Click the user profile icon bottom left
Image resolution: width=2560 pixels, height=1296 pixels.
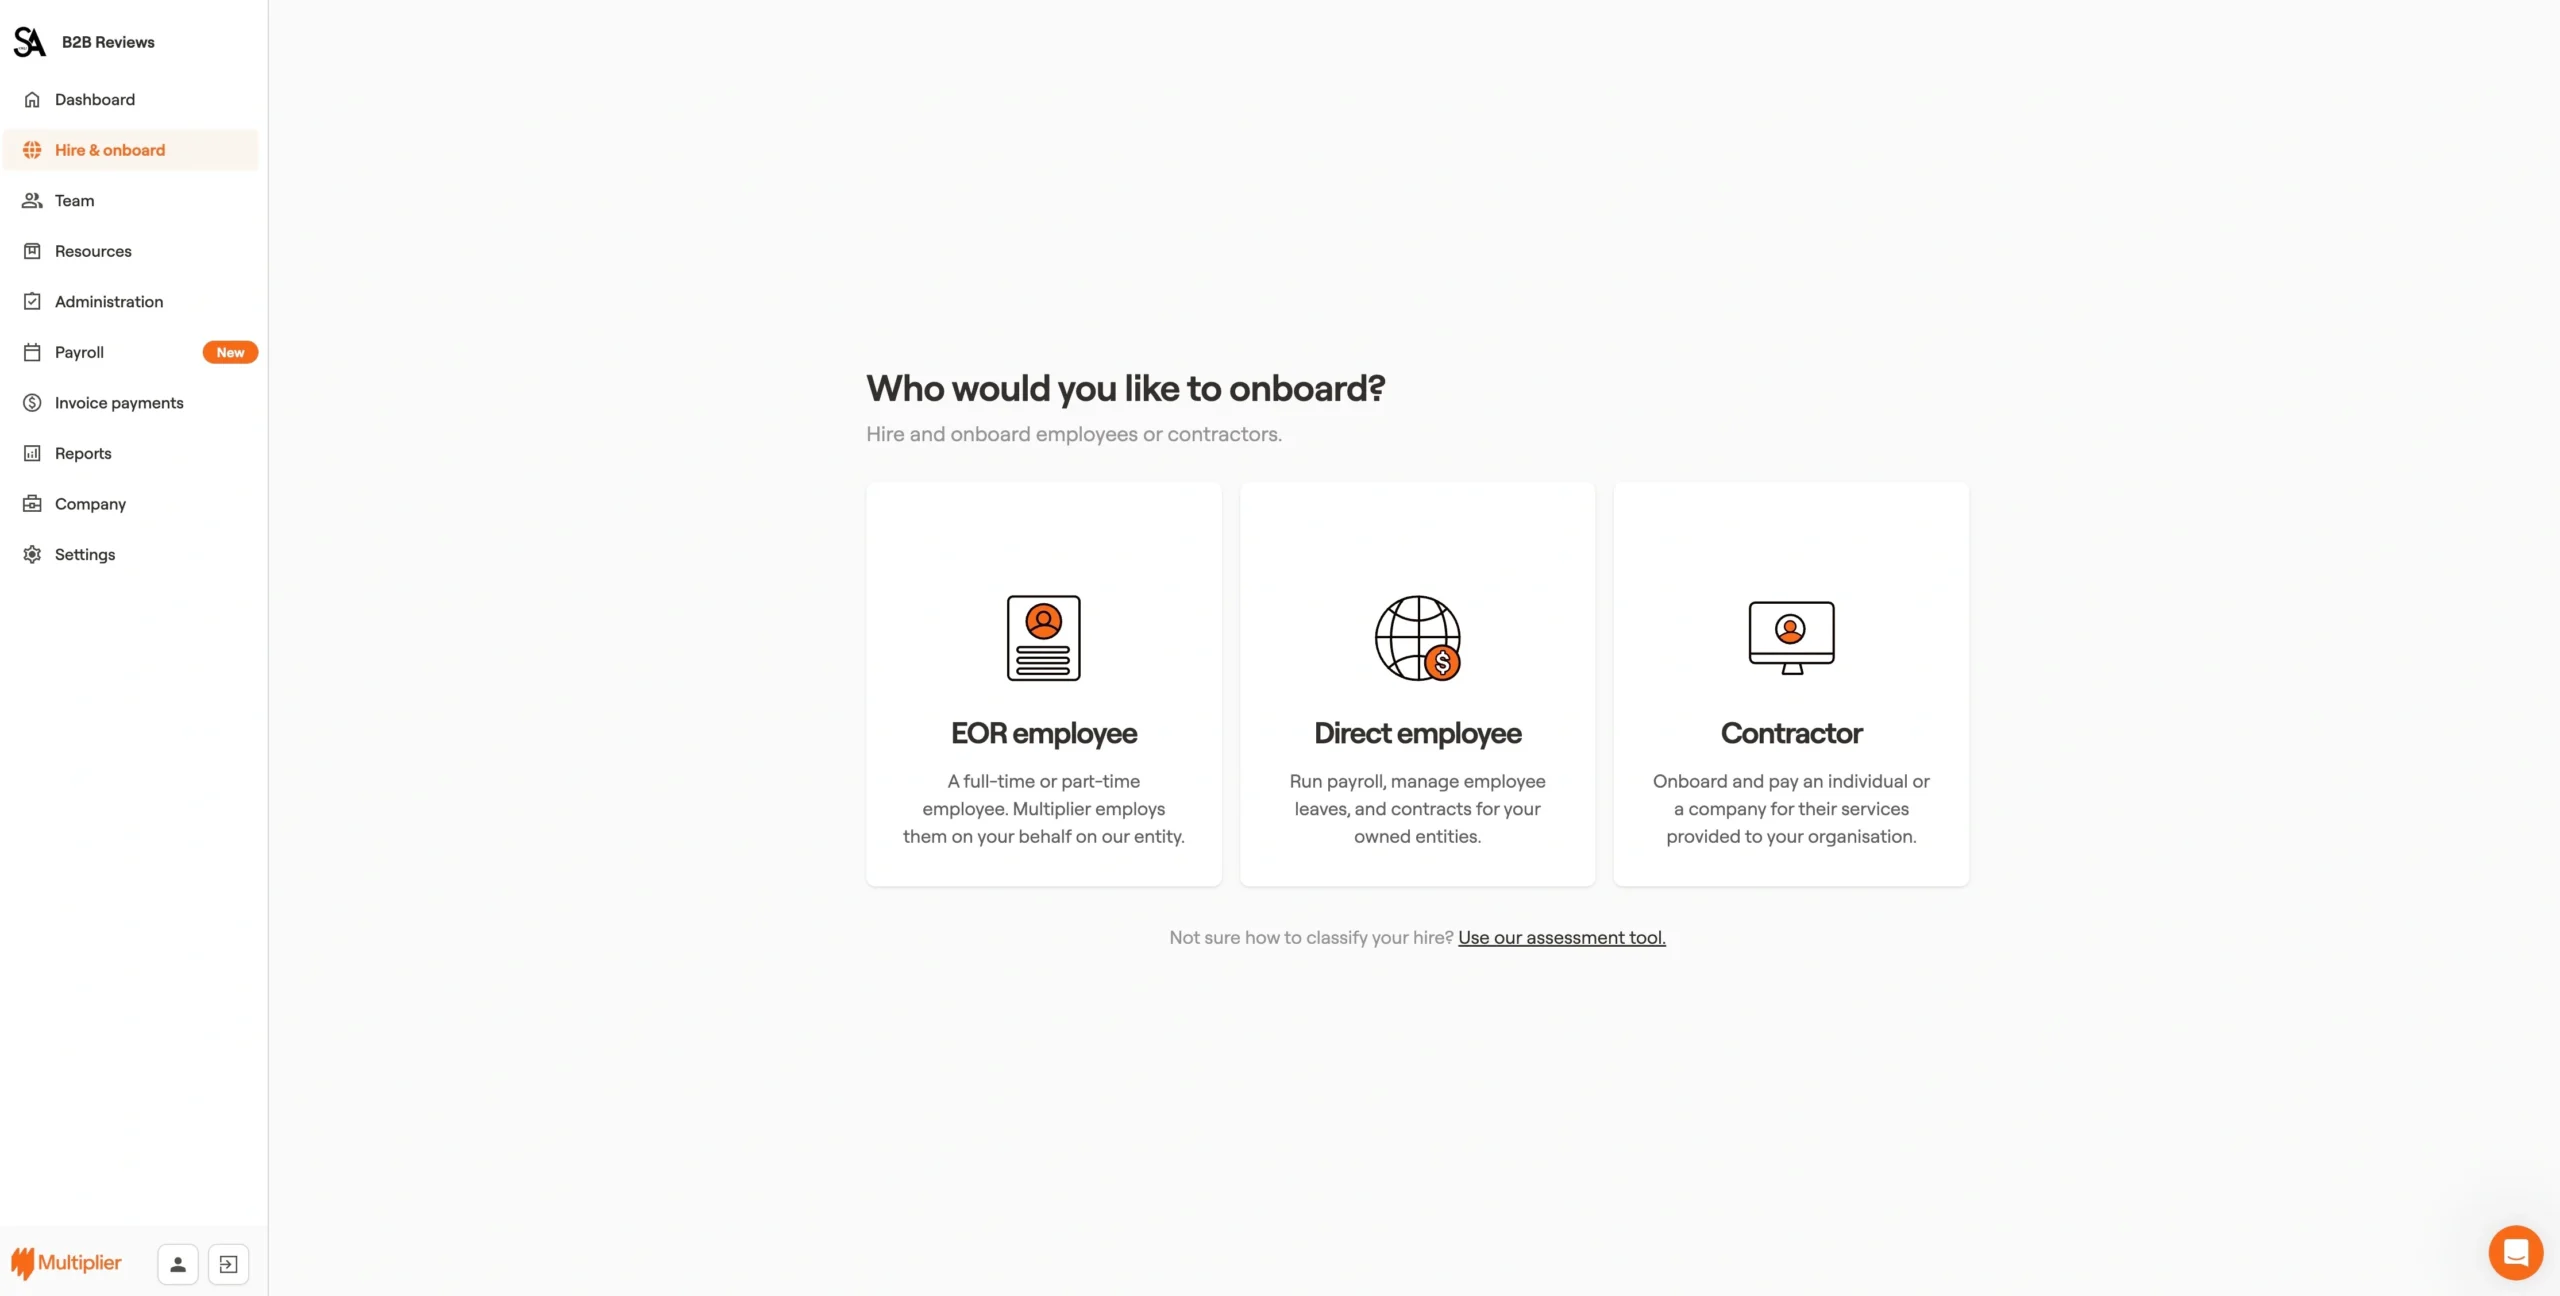coord(177,1263)
